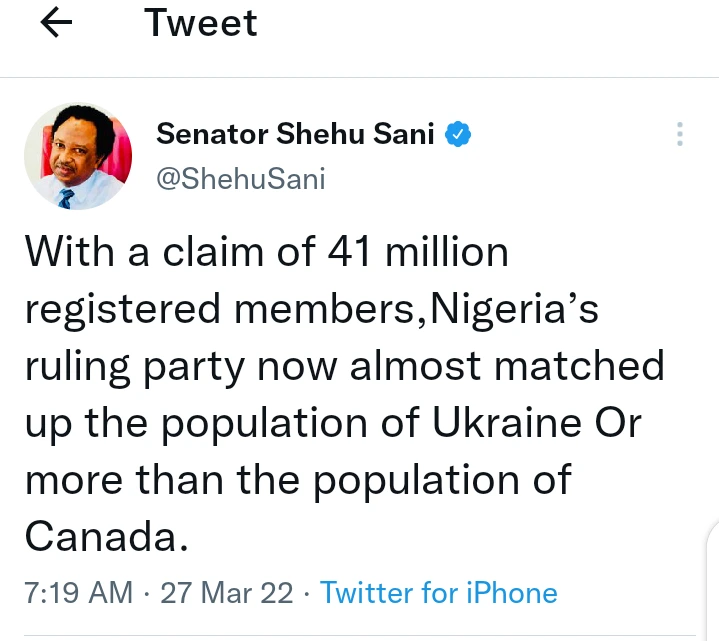Click the words almost matched in the tweet
The image size is (719, 641).
pos(507,366)
